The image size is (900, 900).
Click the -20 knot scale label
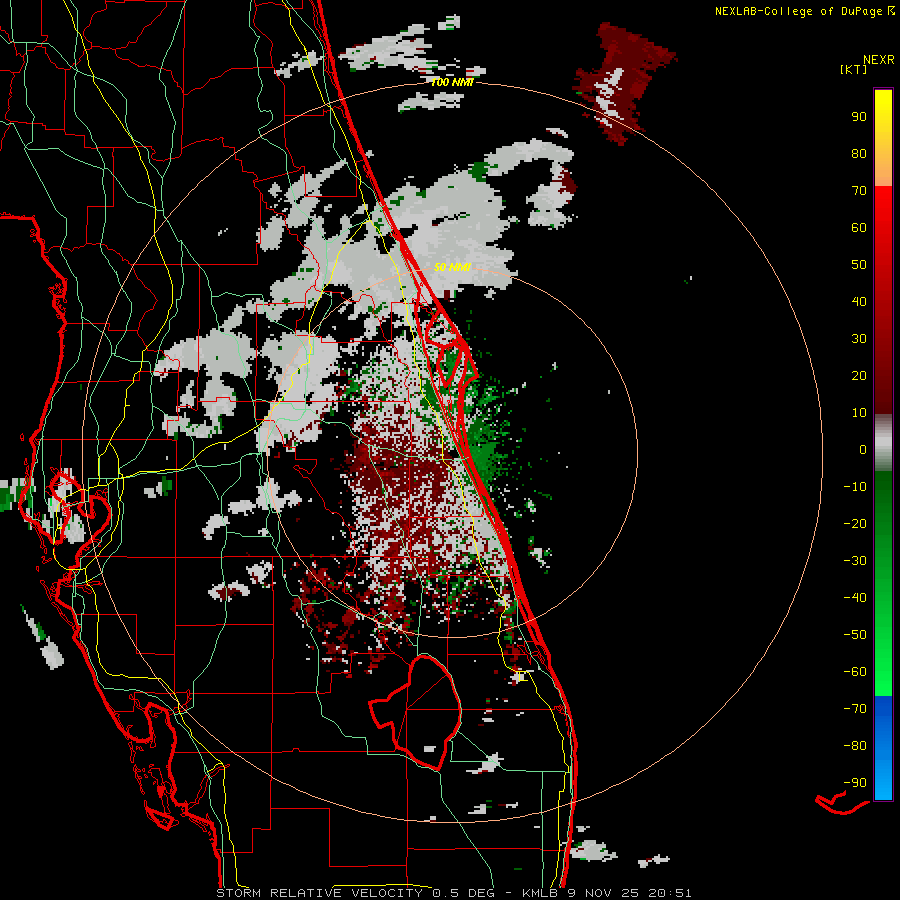pyautogui.click(x=855, y=523)
